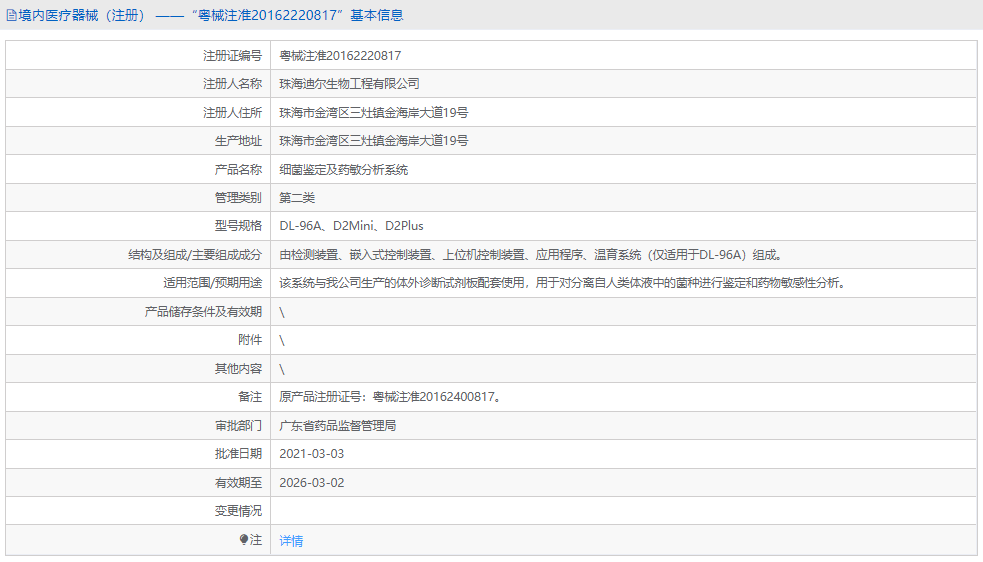Select the 注册人住所 address value
This screenshot has width=983, height=562.
pyautogui.click(x=374, y=113)
